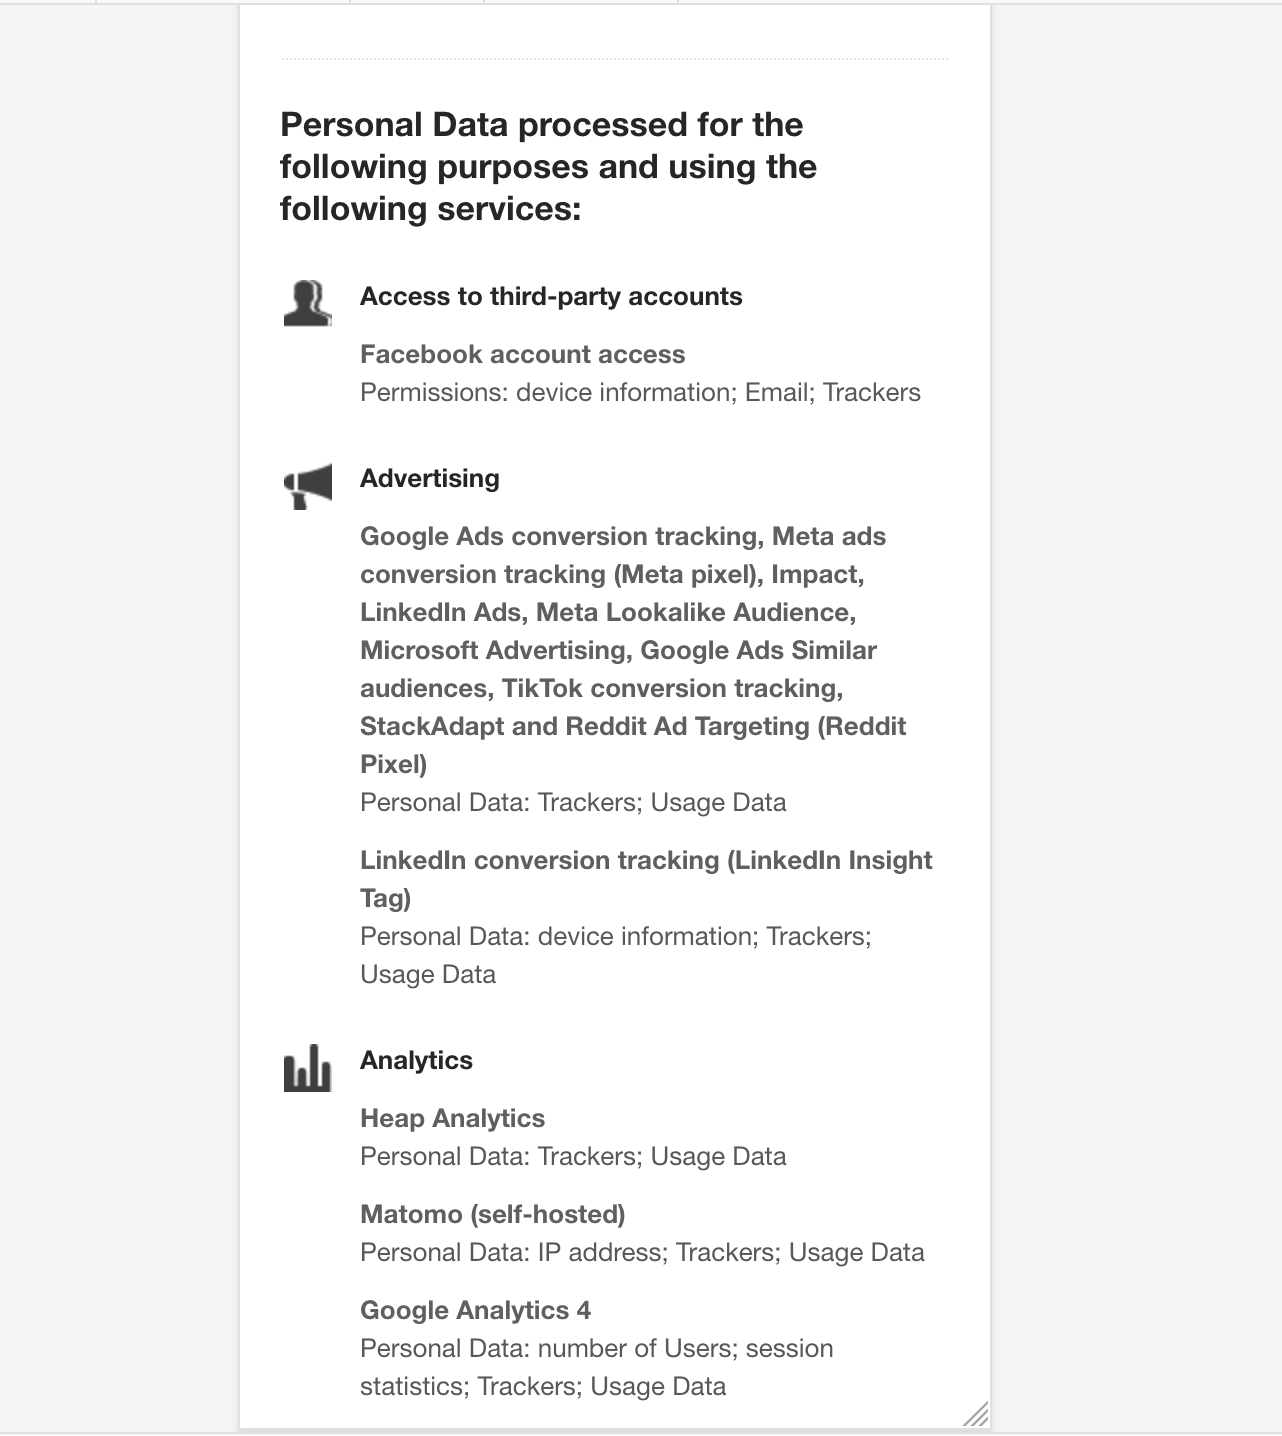Open the Google Ads conversion tracking services list
1282x1436 pixels.
(633, 650)
